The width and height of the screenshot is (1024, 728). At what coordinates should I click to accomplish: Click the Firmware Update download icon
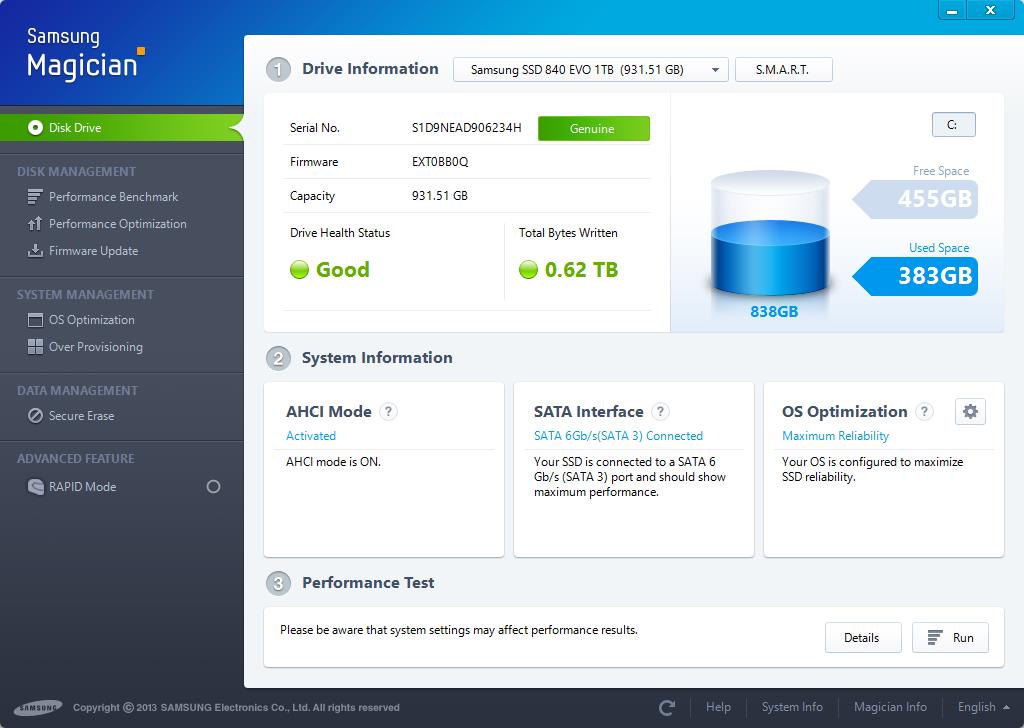click(x=35, y=251)
